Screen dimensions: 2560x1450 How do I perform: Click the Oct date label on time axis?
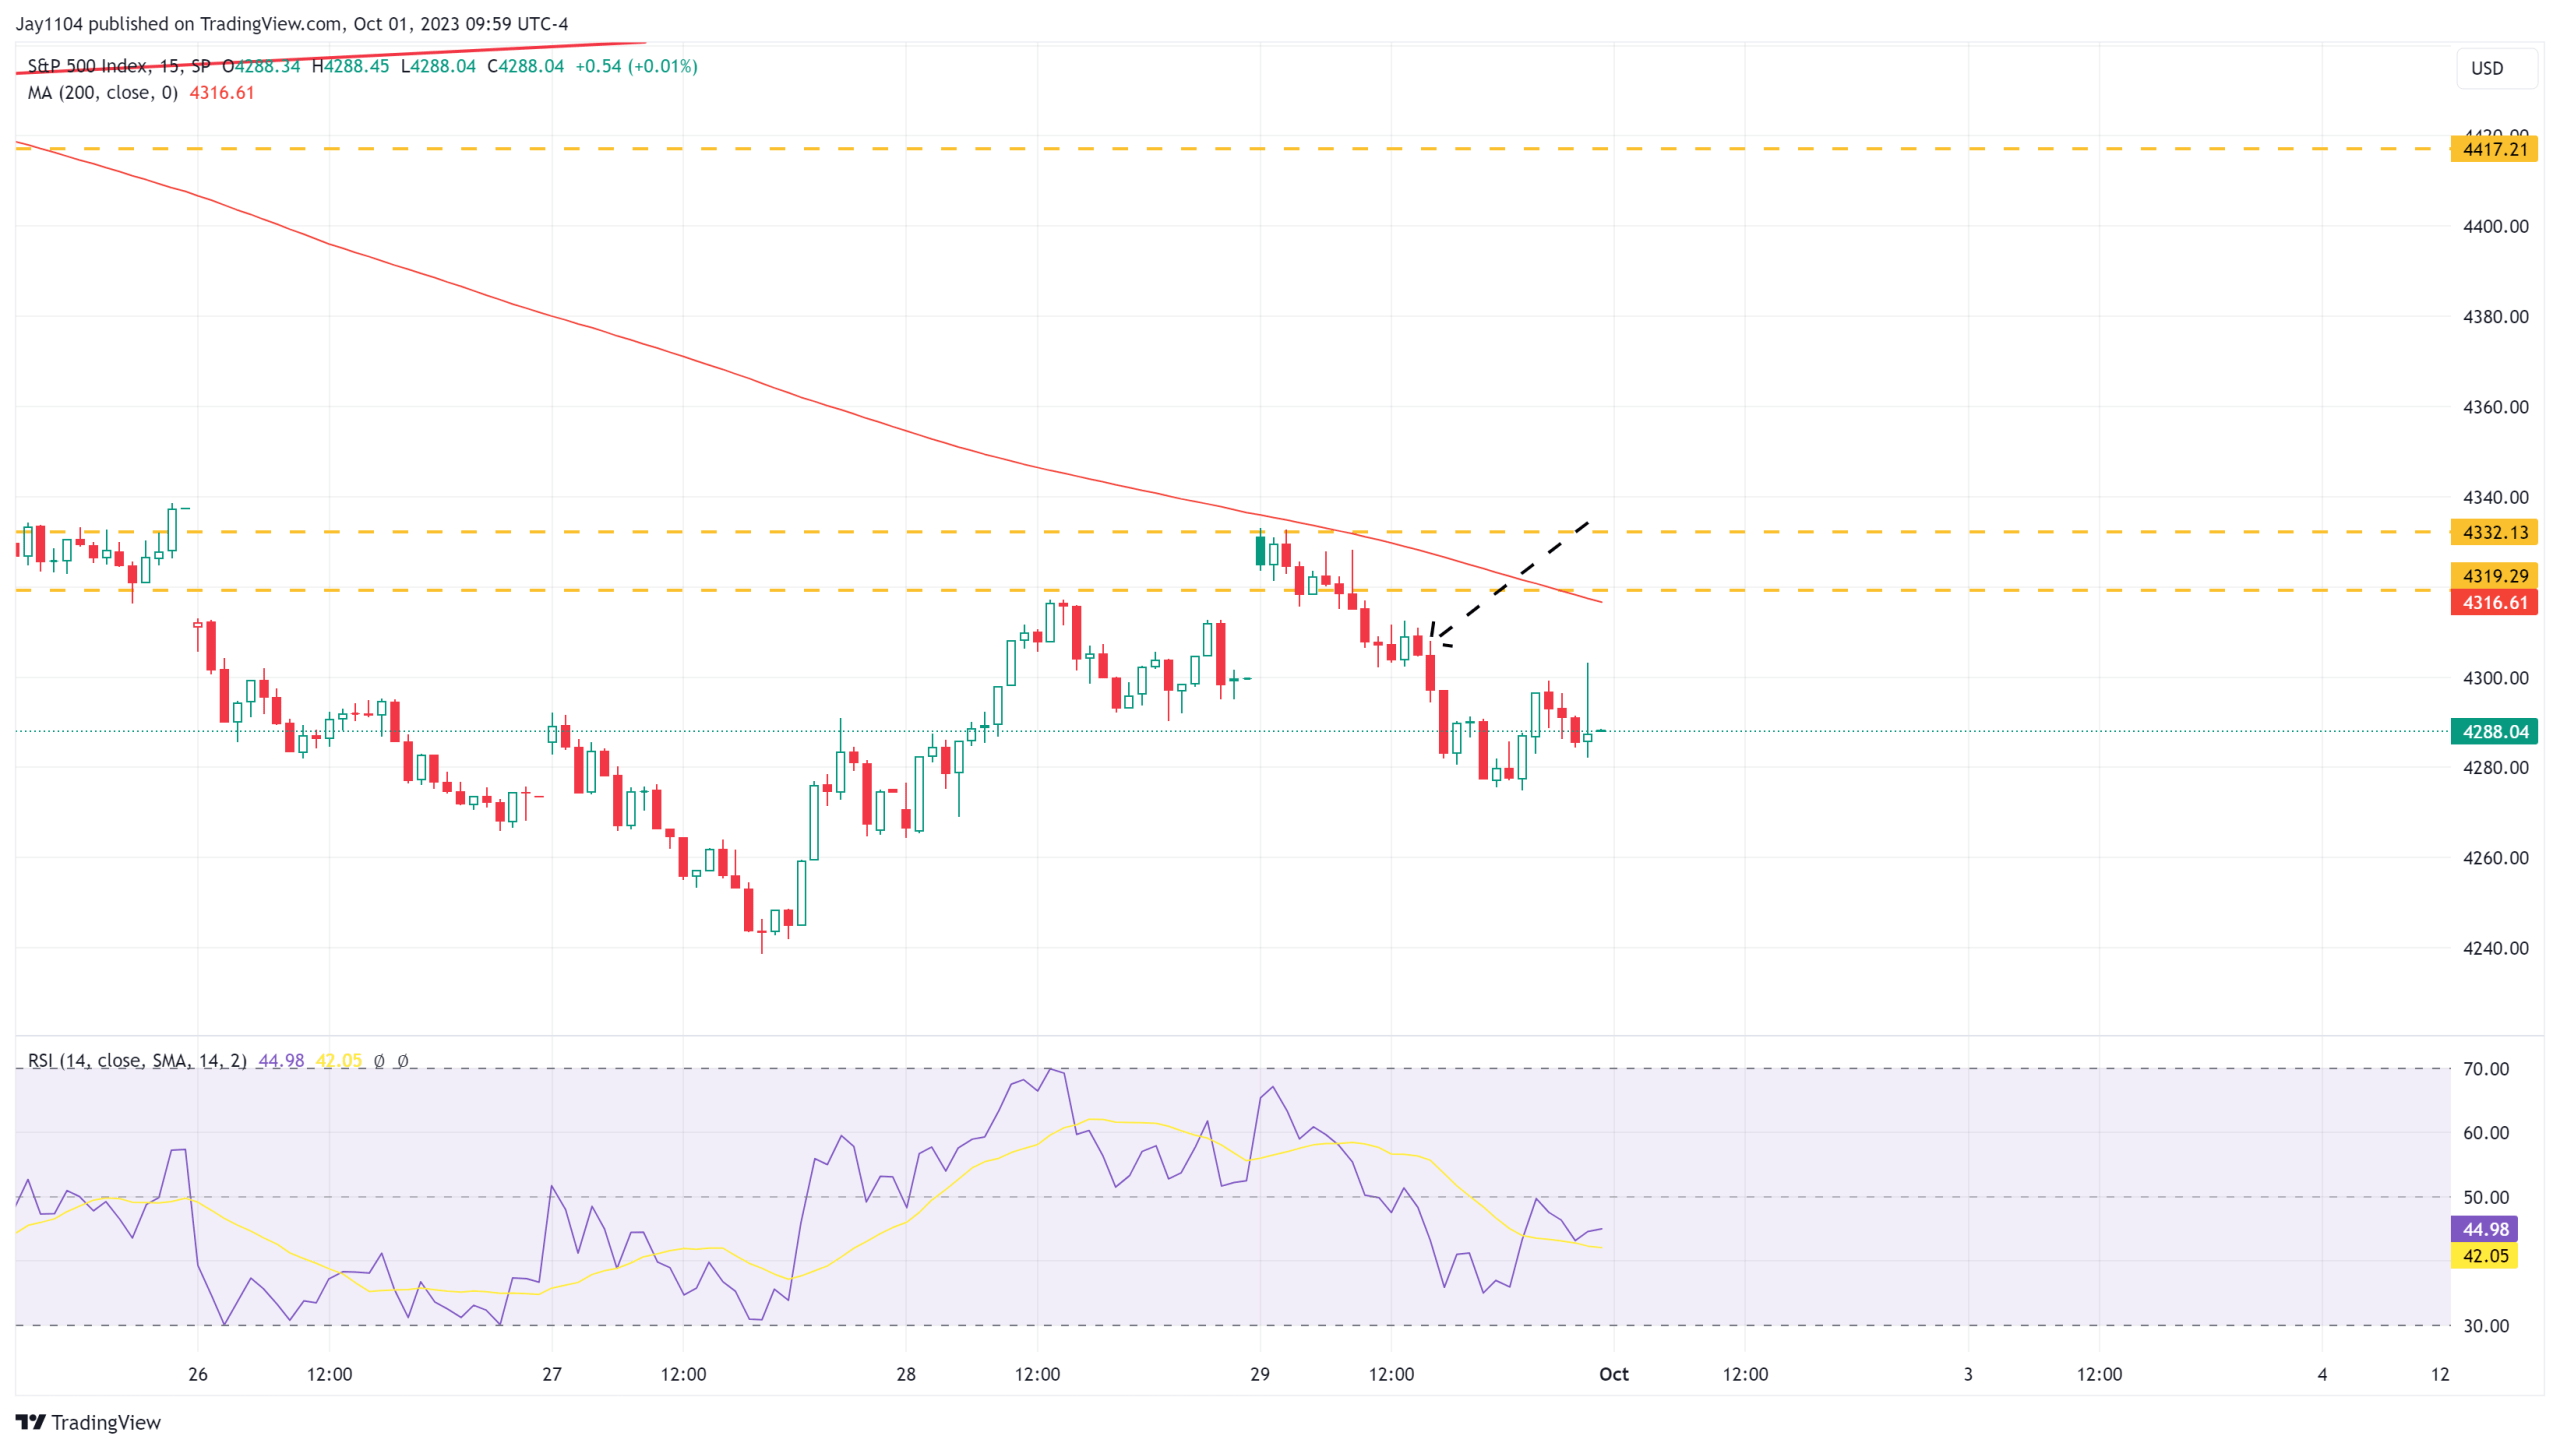1613,1374
